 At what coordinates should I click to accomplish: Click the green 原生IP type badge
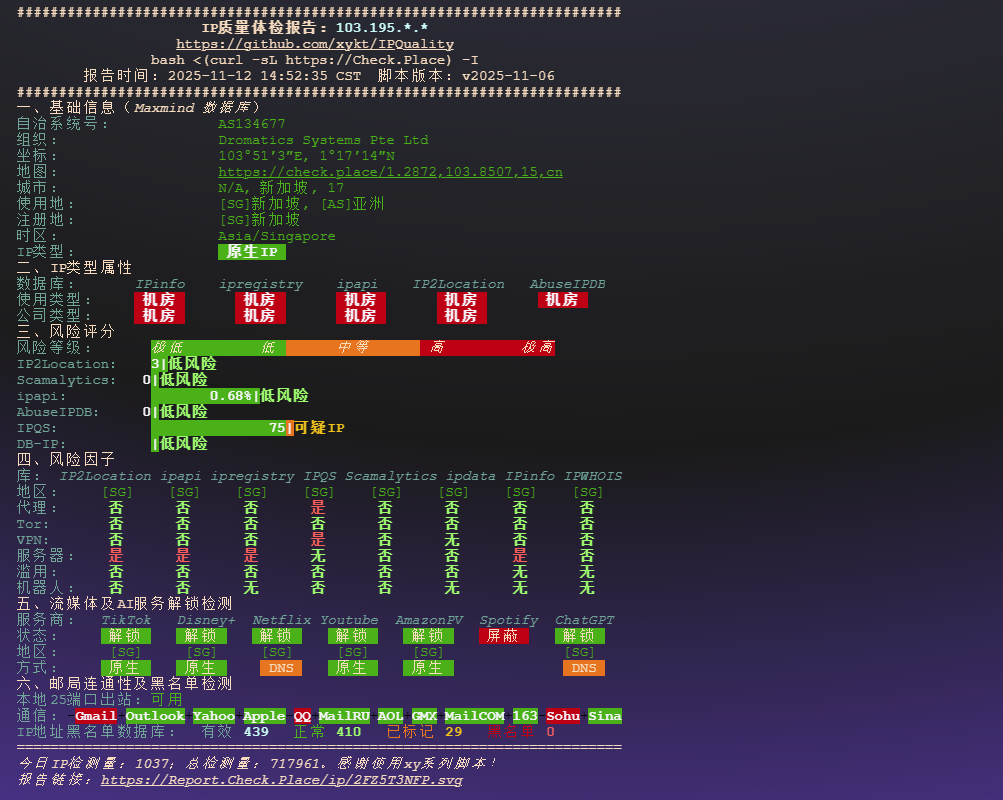point(251,251)
